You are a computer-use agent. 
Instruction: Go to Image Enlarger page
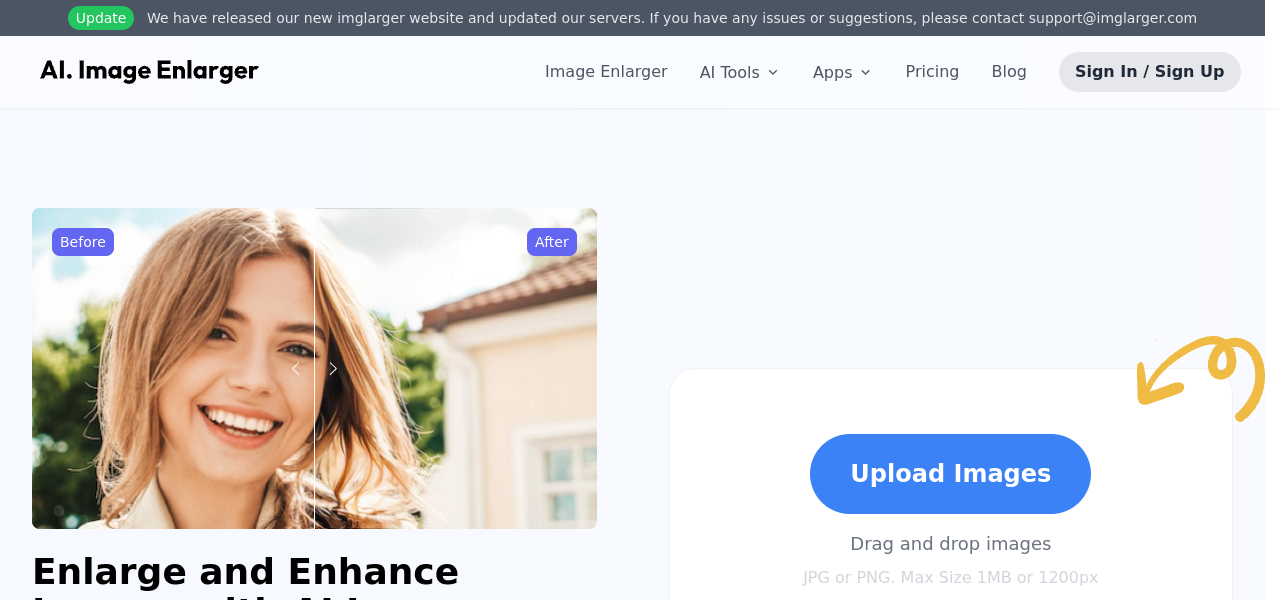606,71
